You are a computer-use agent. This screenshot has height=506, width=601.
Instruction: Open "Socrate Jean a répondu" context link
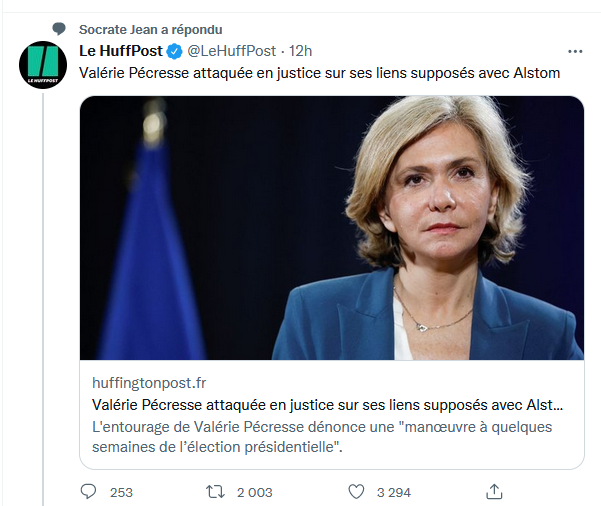click(x=151, y=28)
